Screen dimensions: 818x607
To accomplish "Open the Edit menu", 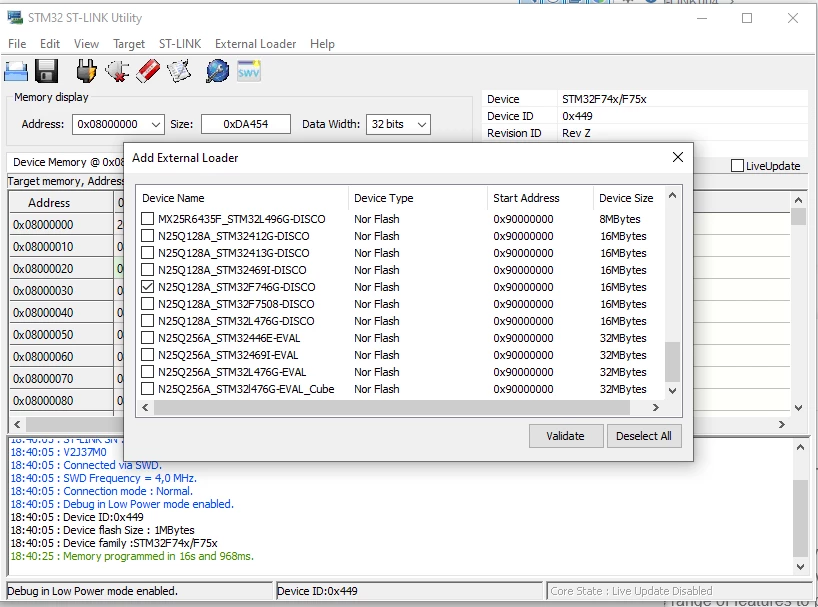I will [x=50, y=44].
